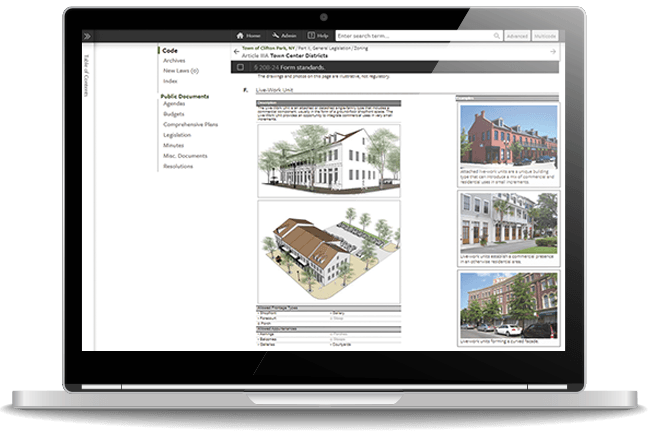Open Resolutions under Public Documents

[x=178, y=166]
